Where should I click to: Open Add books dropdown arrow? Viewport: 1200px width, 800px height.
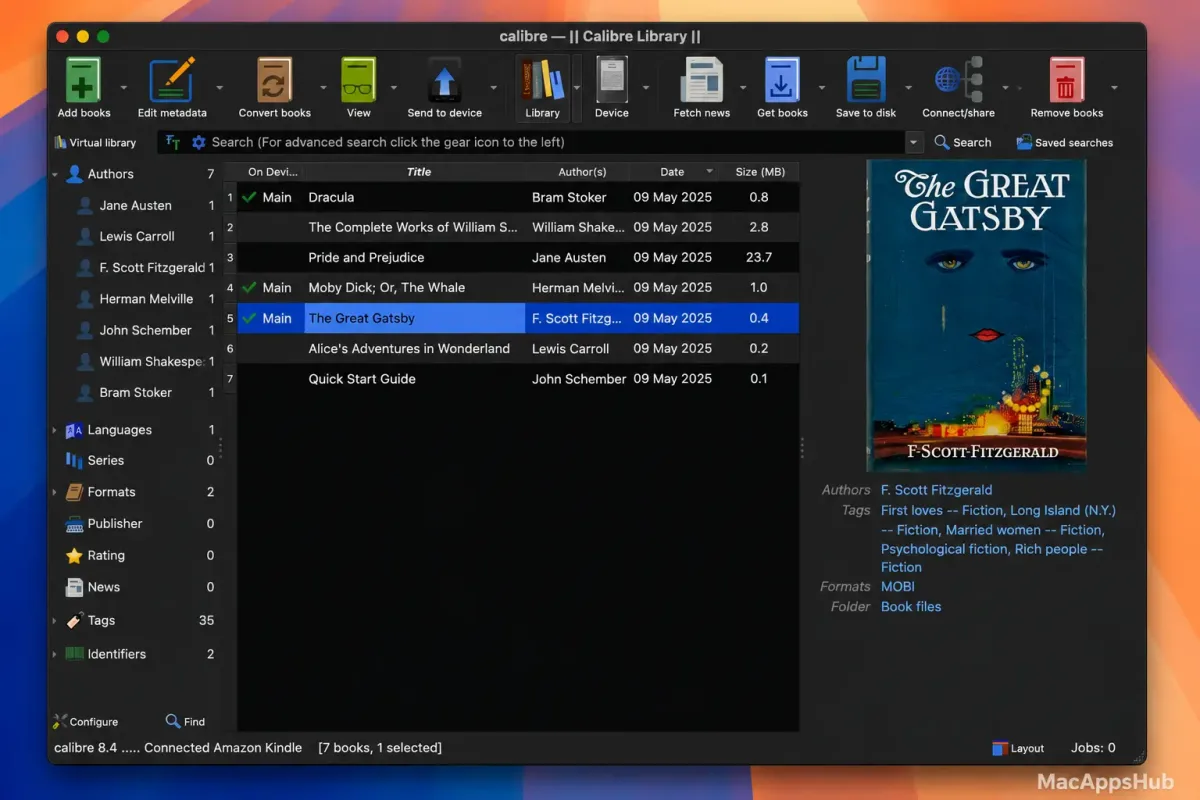pos(124,87)
